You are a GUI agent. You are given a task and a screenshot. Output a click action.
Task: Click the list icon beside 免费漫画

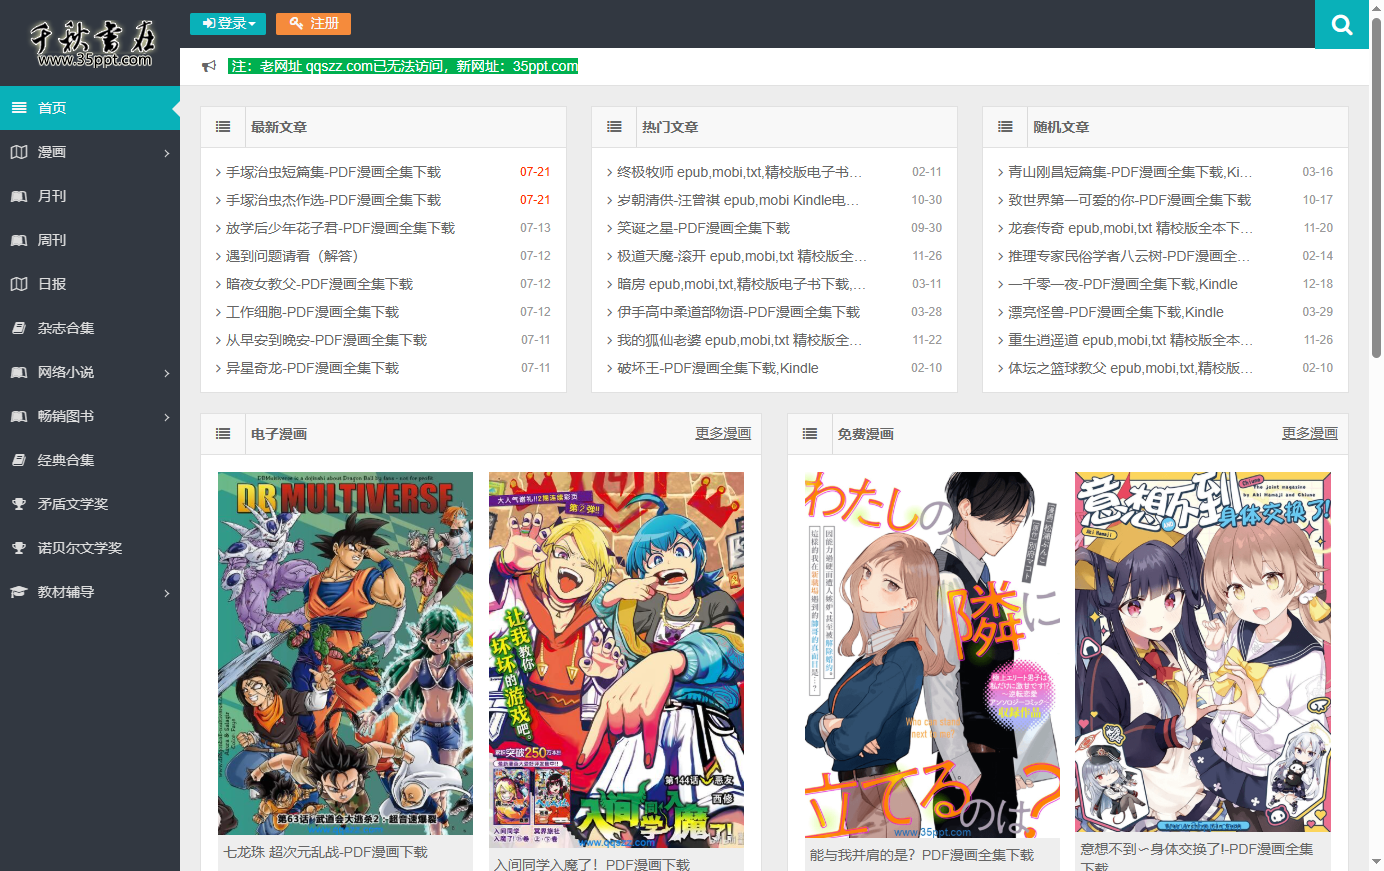(x=810, y=434)
